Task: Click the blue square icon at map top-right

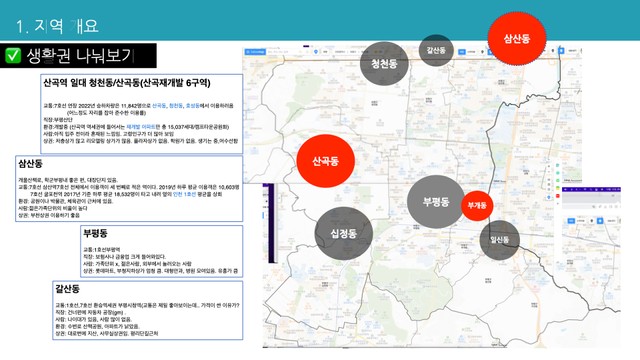Action: tap(561, 51)
